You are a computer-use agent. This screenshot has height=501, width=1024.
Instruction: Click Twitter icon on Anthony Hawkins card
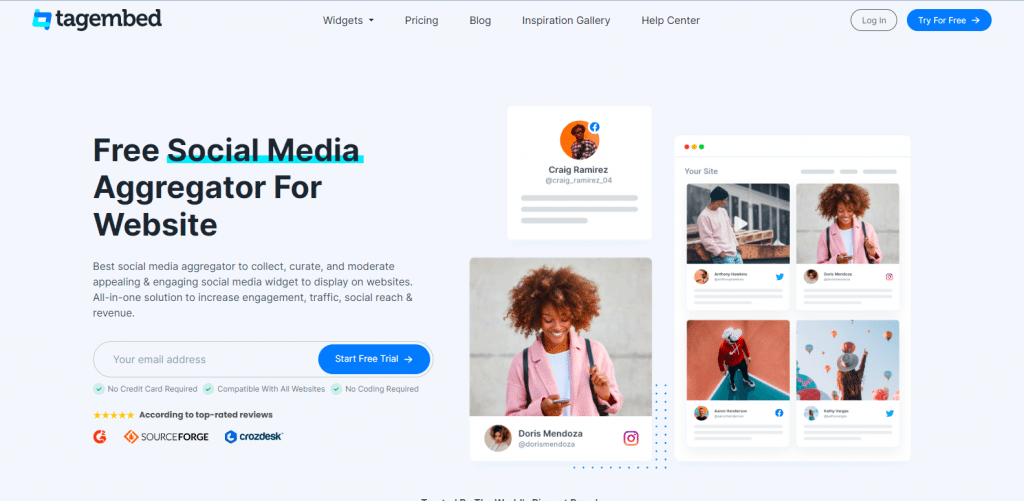[779, 277]
